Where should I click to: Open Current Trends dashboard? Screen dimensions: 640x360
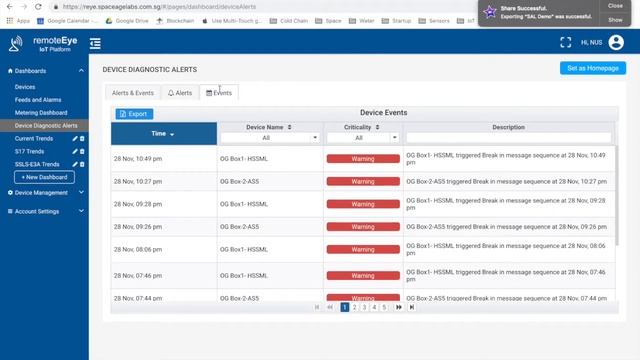click(x=34, y=139)
